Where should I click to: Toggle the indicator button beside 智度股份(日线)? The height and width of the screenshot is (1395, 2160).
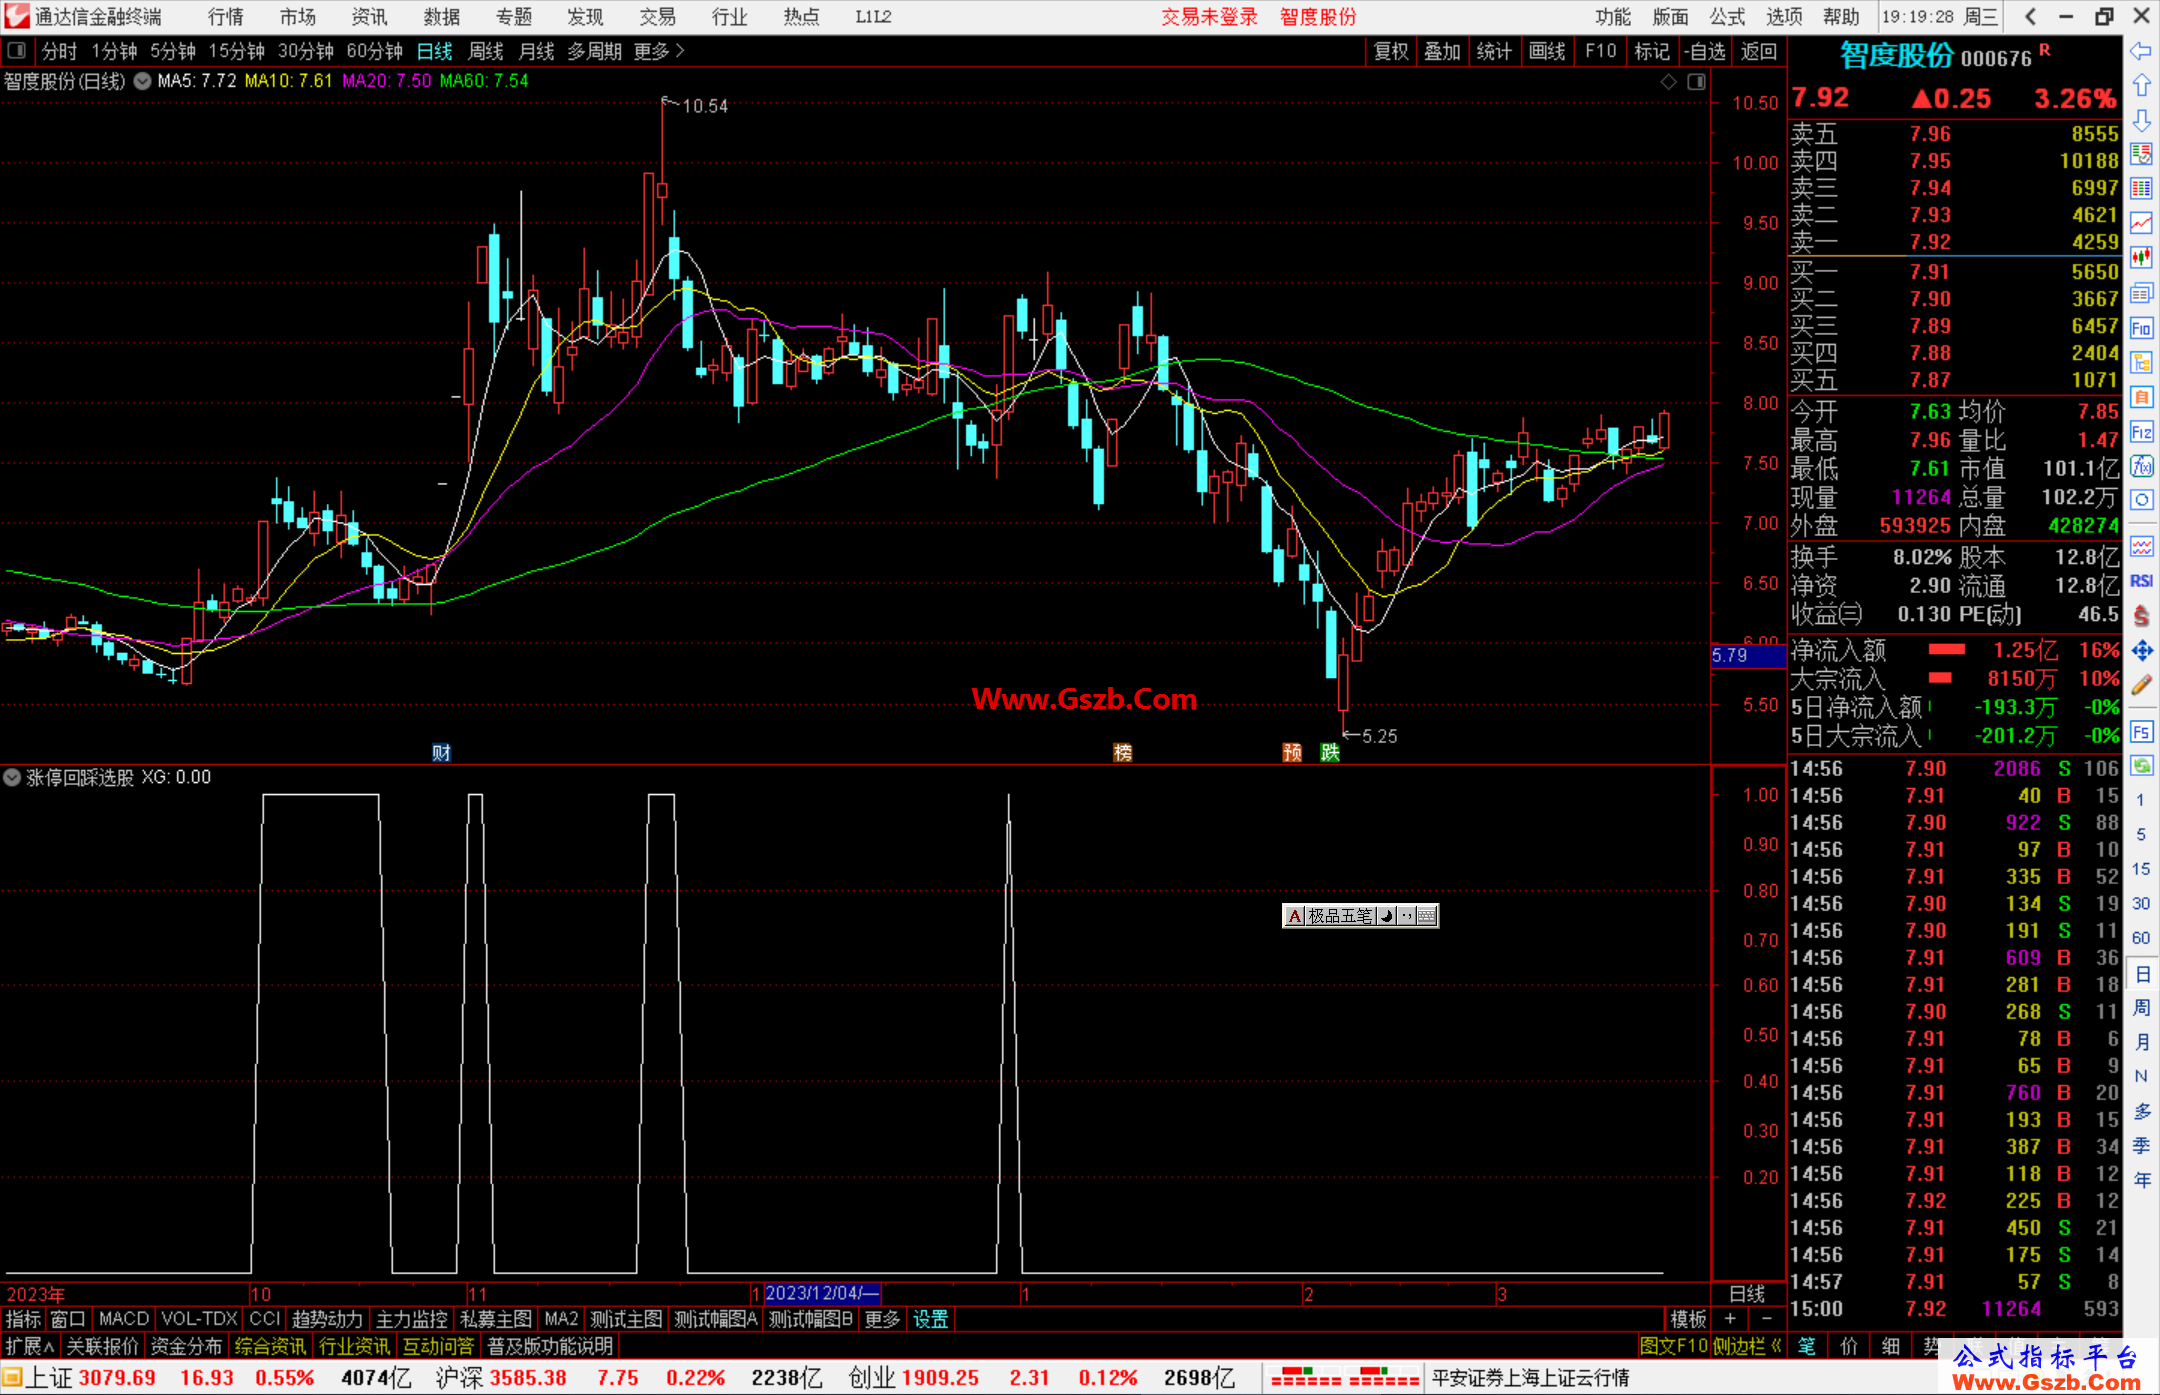pyautogui.click(x=142, y=81)
